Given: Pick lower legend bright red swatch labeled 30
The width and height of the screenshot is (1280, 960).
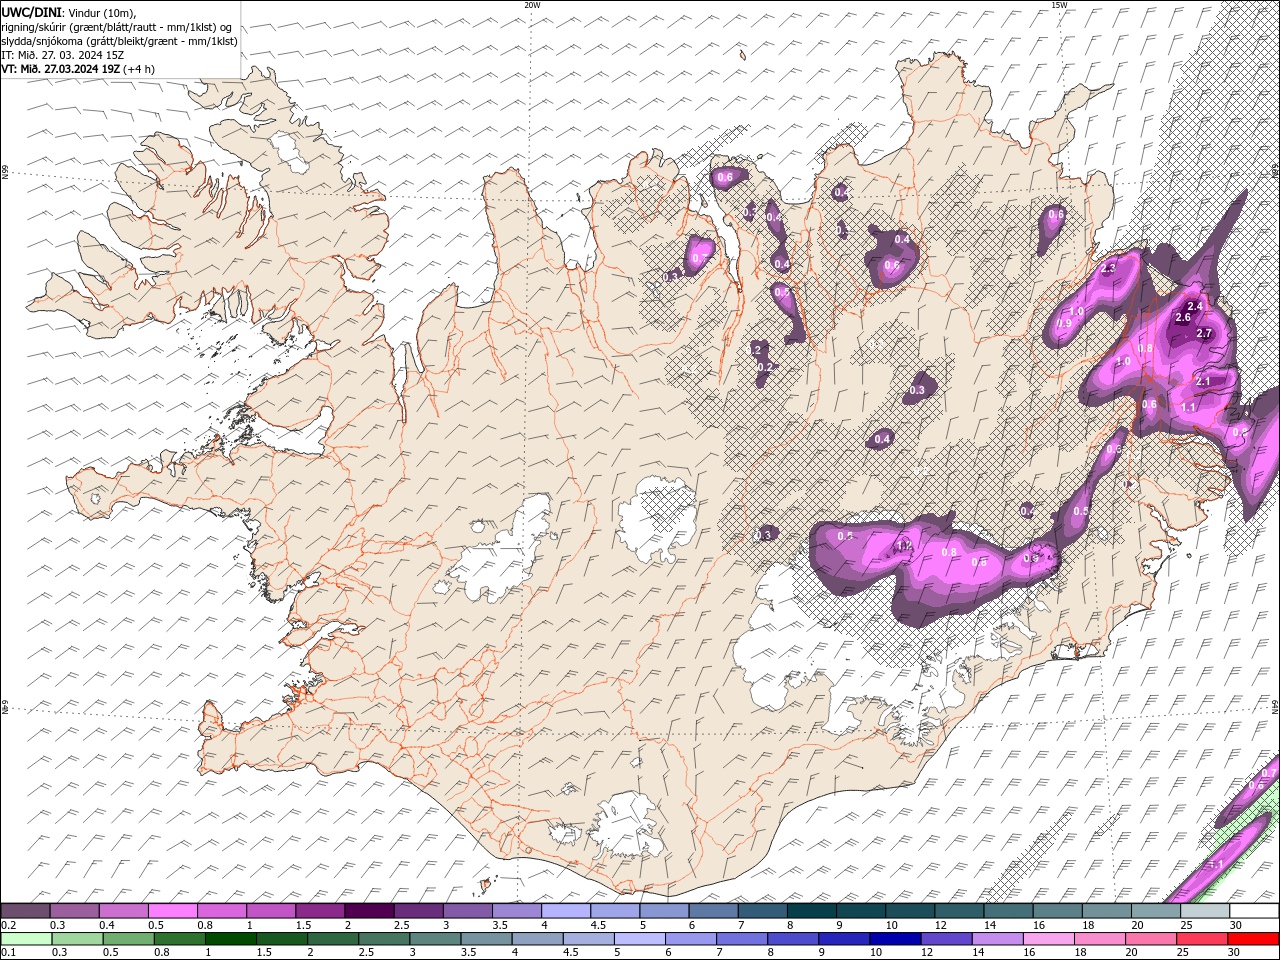Looking at the screenshot, I should (1254, 939).
